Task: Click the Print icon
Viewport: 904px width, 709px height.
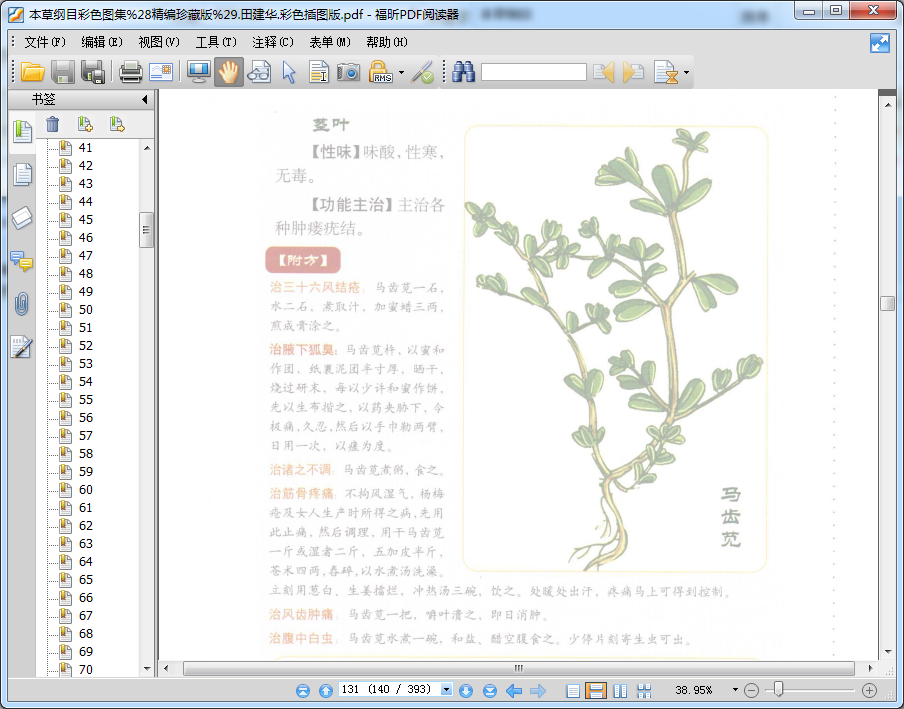Action: 131,72
